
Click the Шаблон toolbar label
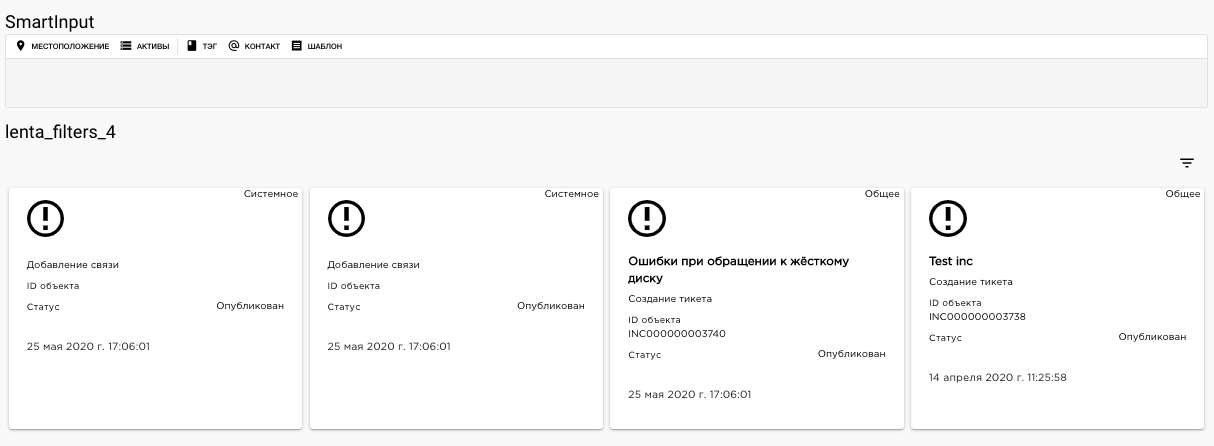[325, 47]
